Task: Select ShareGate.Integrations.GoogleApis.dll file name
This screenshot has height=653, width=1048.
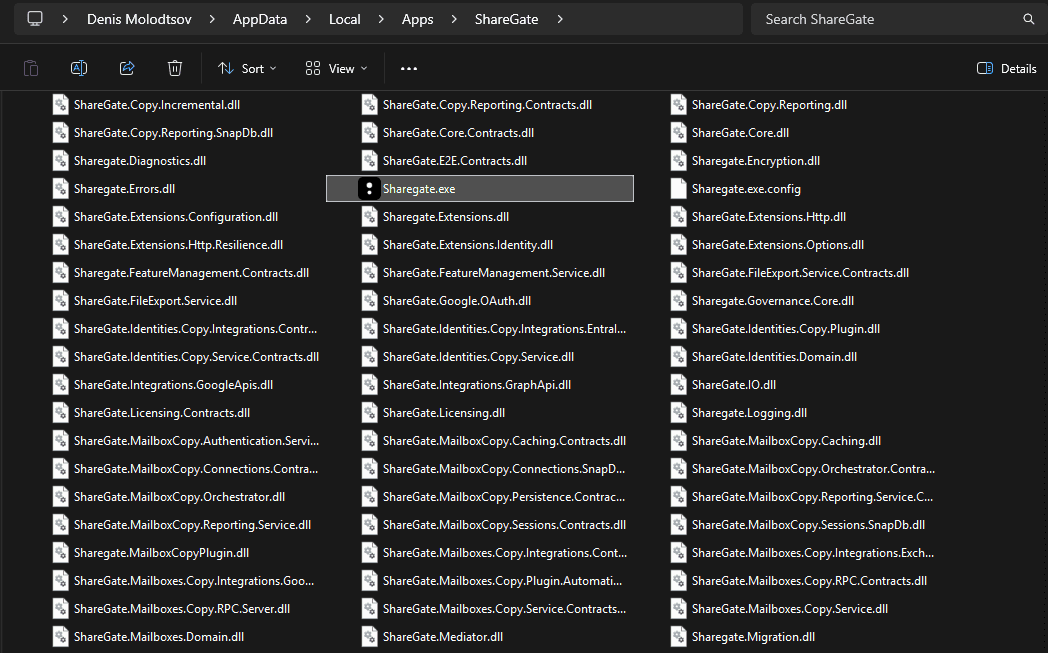Action: [173, 385]
